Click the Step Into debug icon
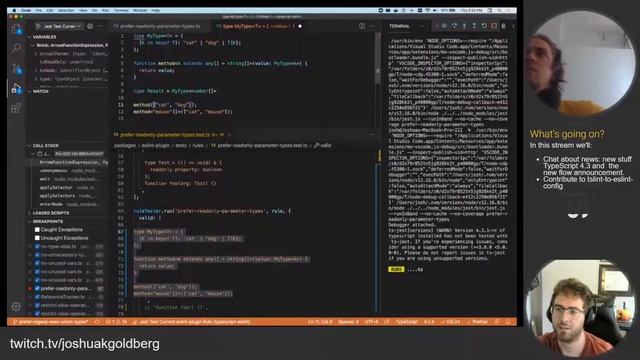Viewport: 640px width, 360px height. (x=464, y=26)
